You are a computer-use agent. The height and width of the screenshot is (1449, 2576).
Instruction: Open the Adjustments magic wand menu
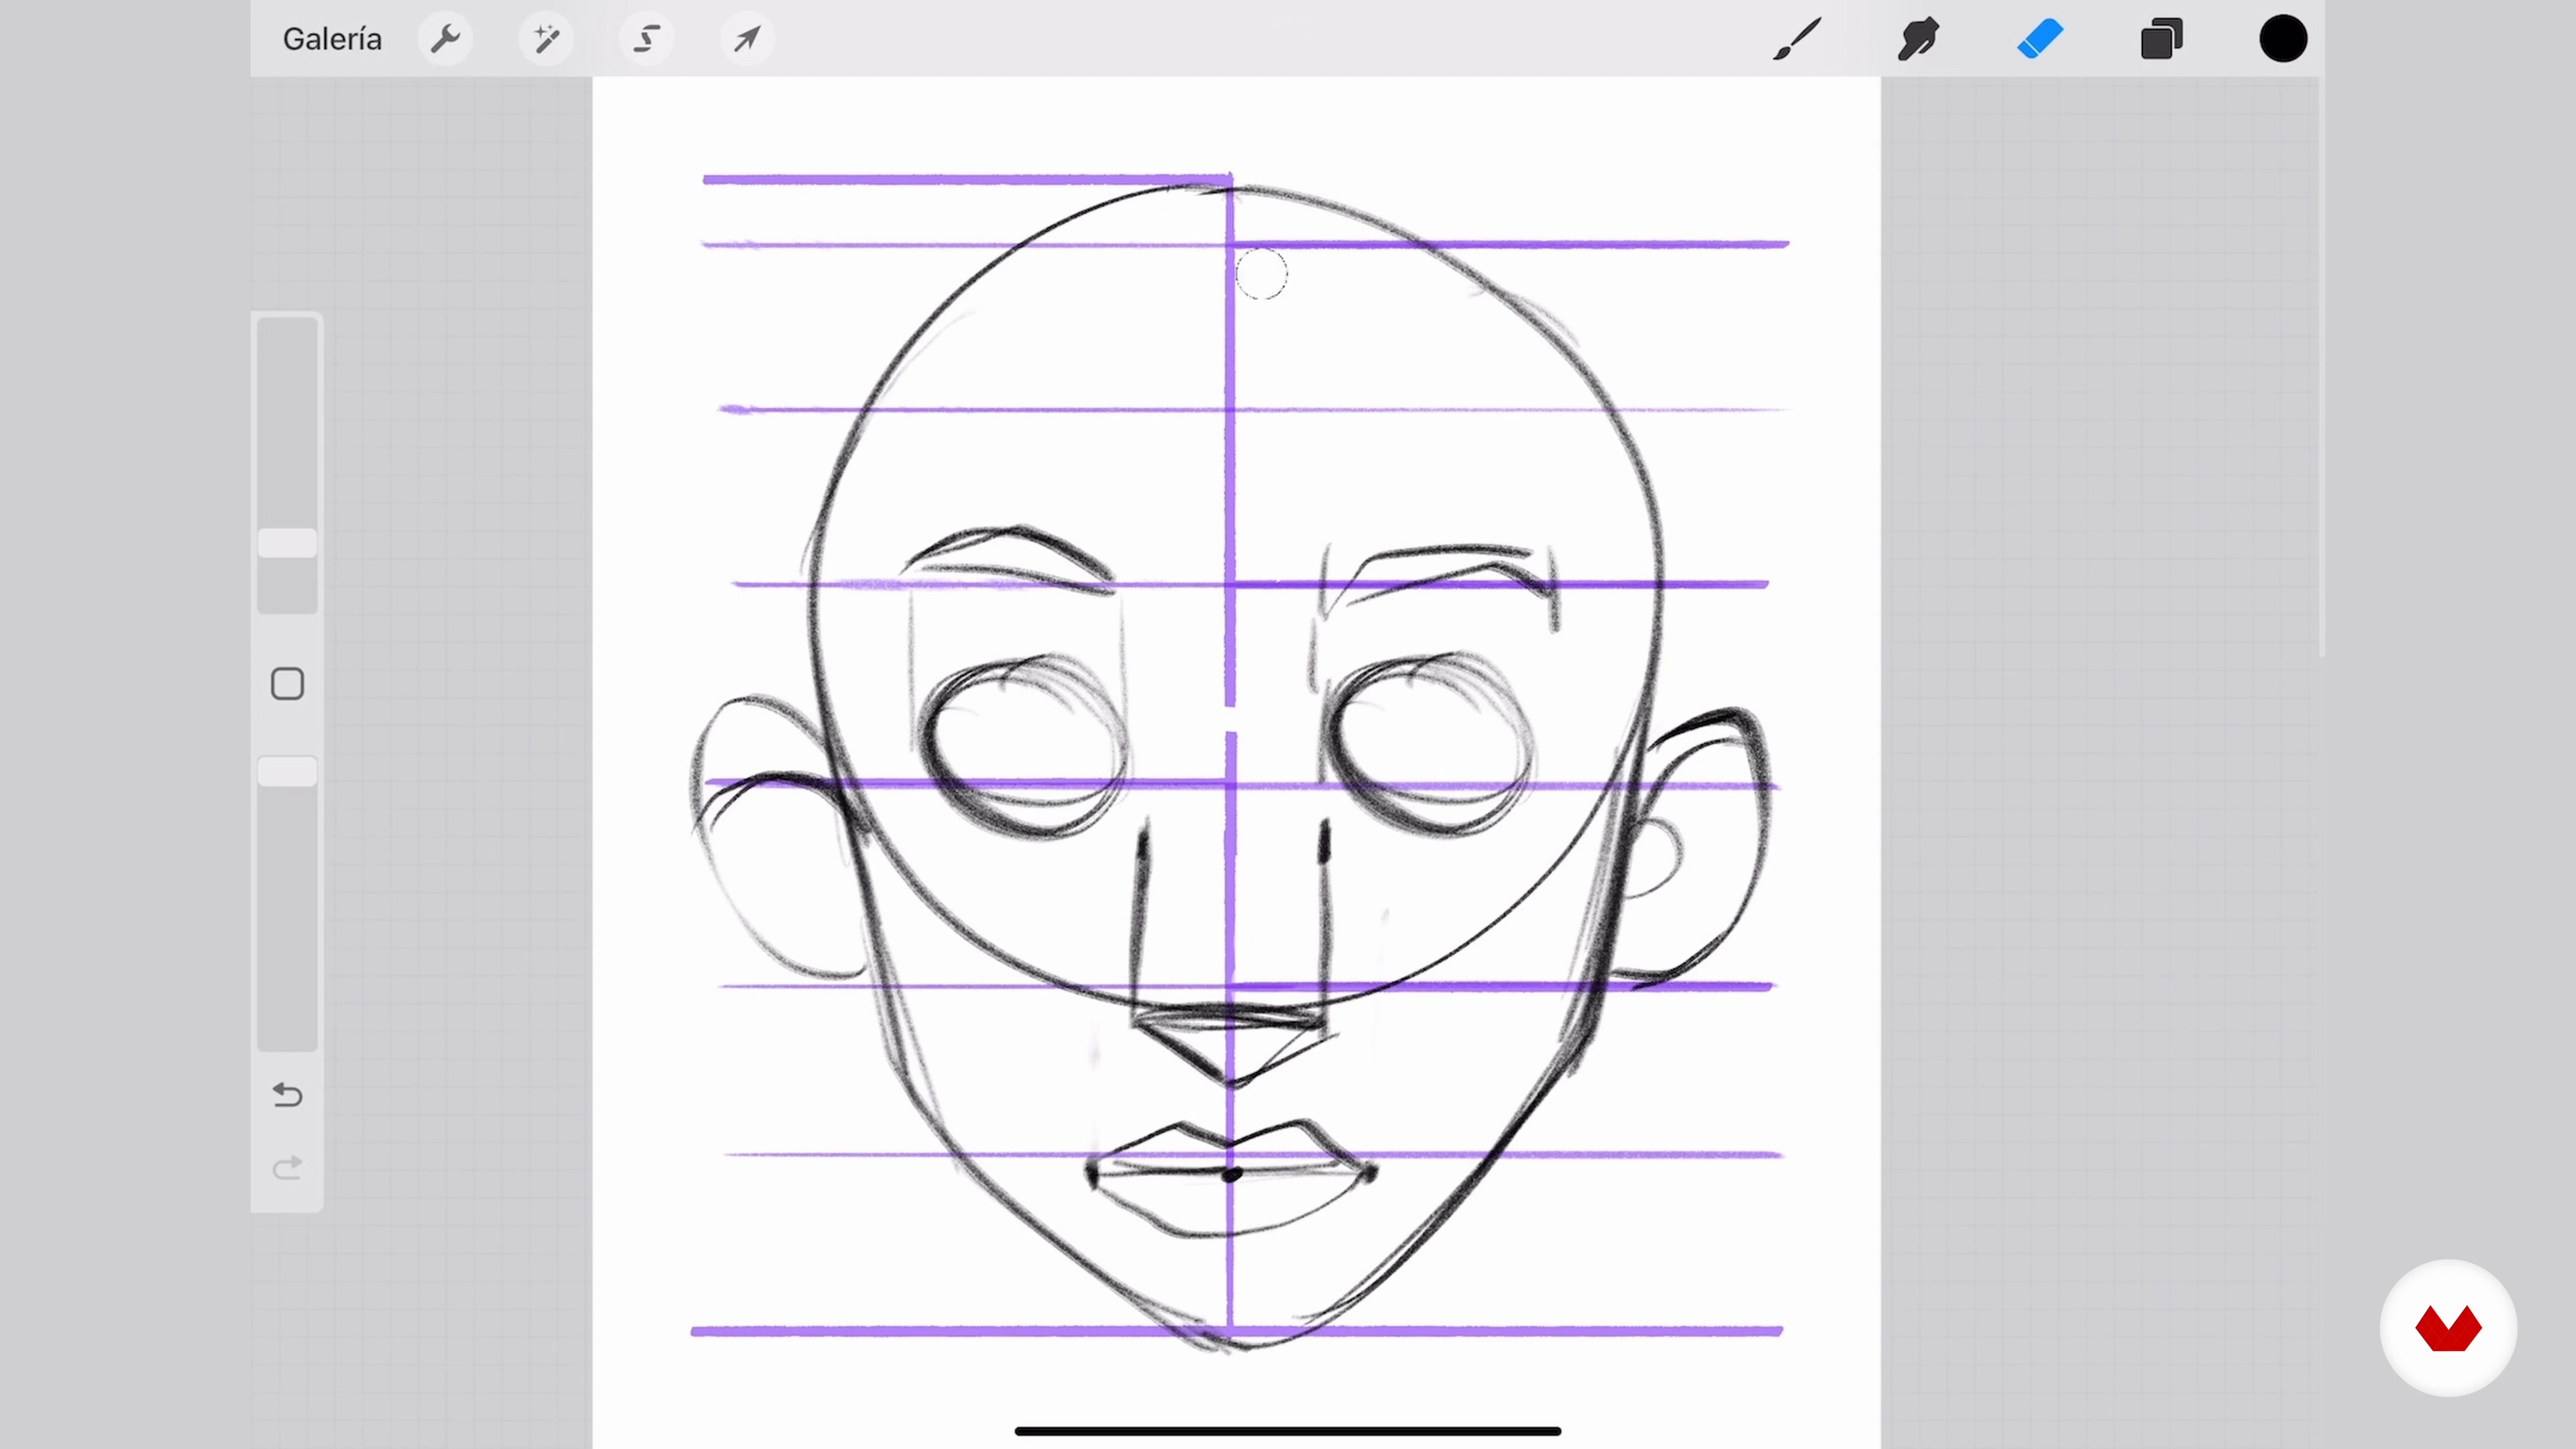(x=546, y=39)
